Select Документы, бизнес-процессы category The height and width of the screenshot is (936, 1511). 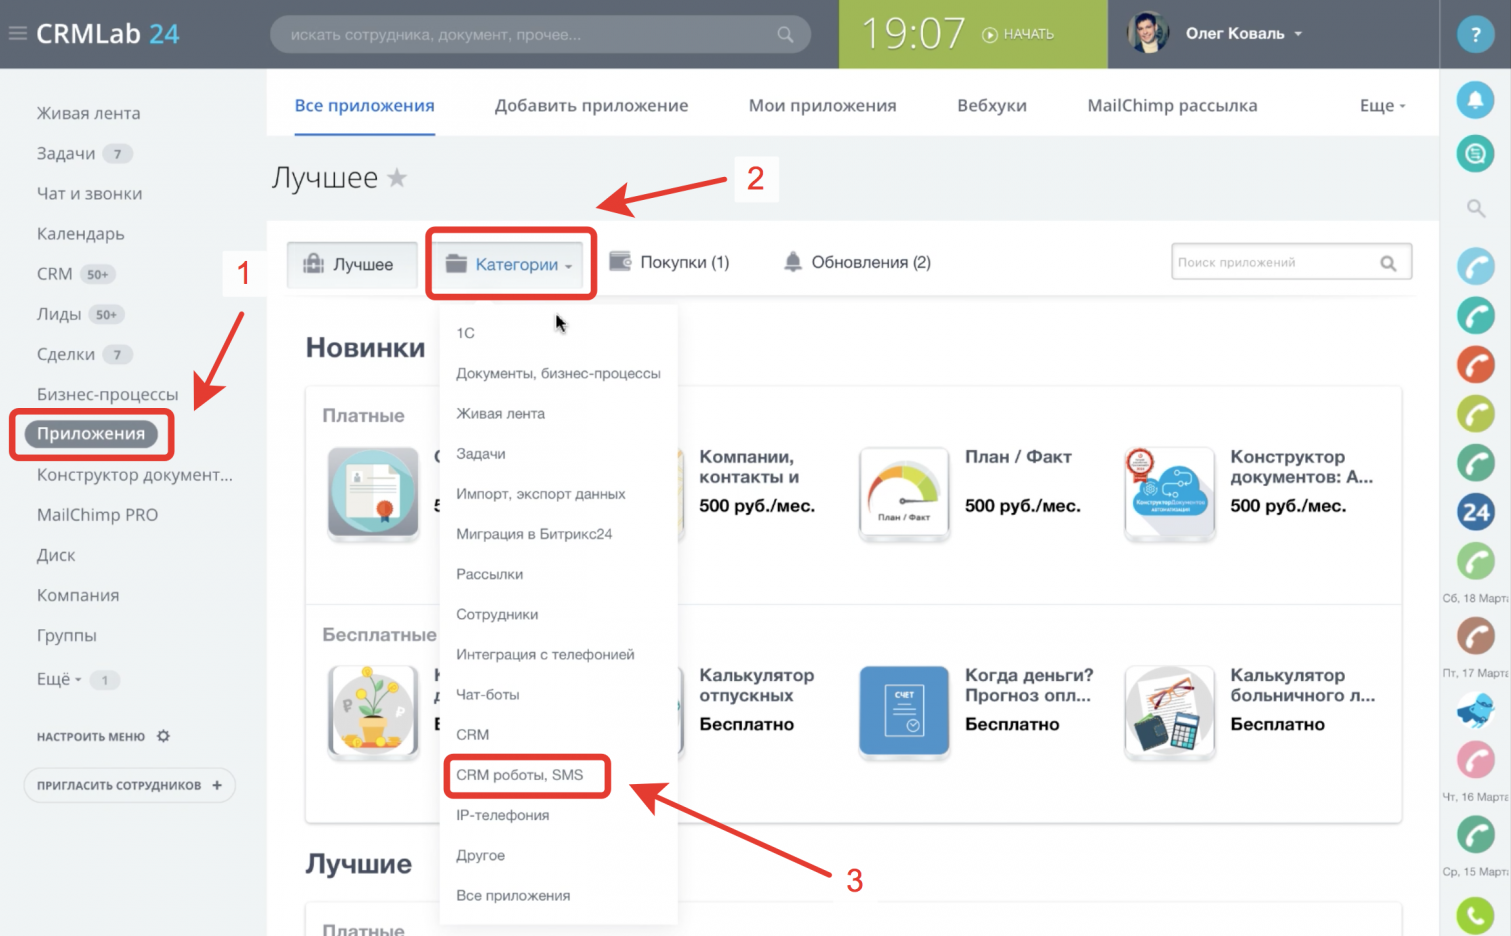pos(559,373)
